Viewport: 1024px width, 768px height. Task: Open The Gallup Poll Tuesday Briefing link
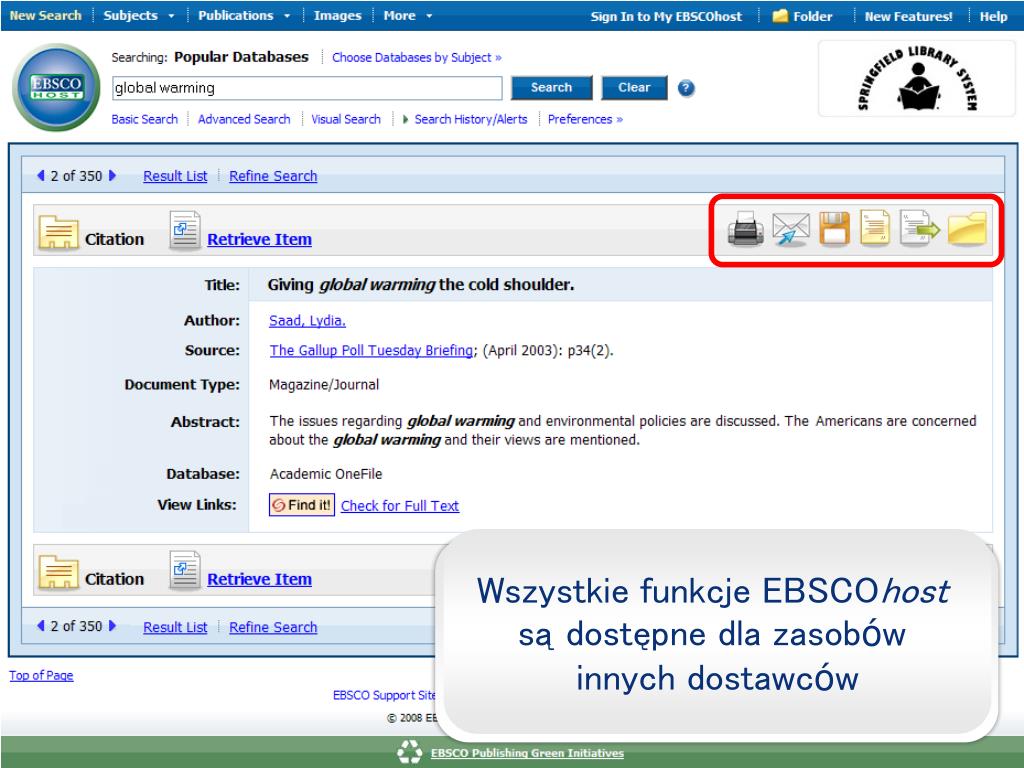coord(371,351)
